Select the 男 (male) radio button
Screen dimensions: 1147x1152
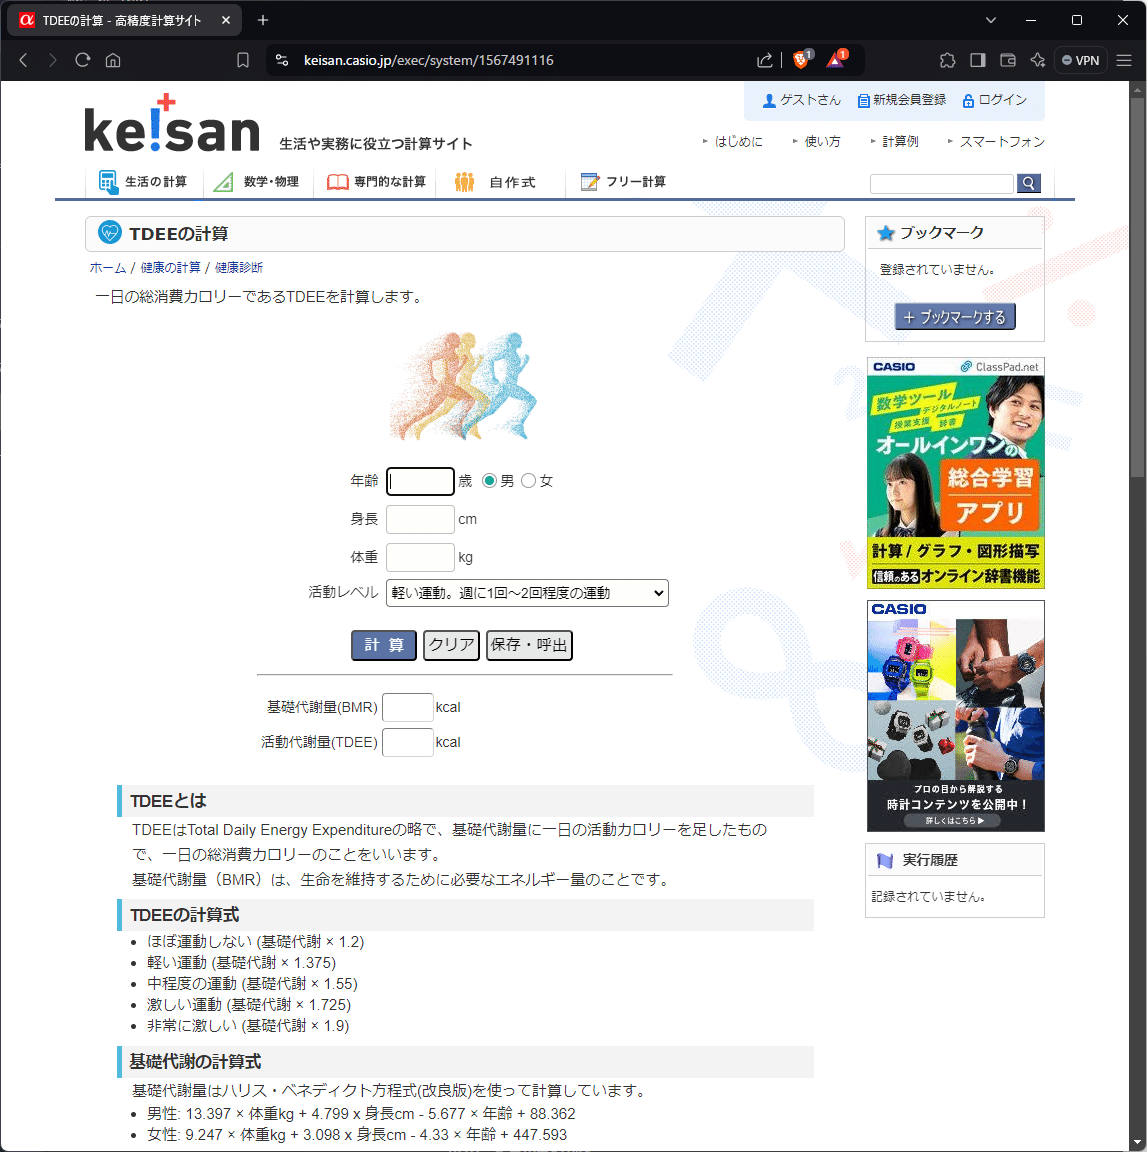click(489, 481)
